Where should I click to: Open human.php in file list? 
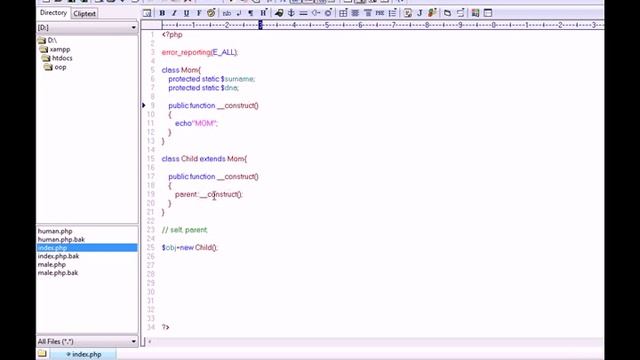(55, 231)
